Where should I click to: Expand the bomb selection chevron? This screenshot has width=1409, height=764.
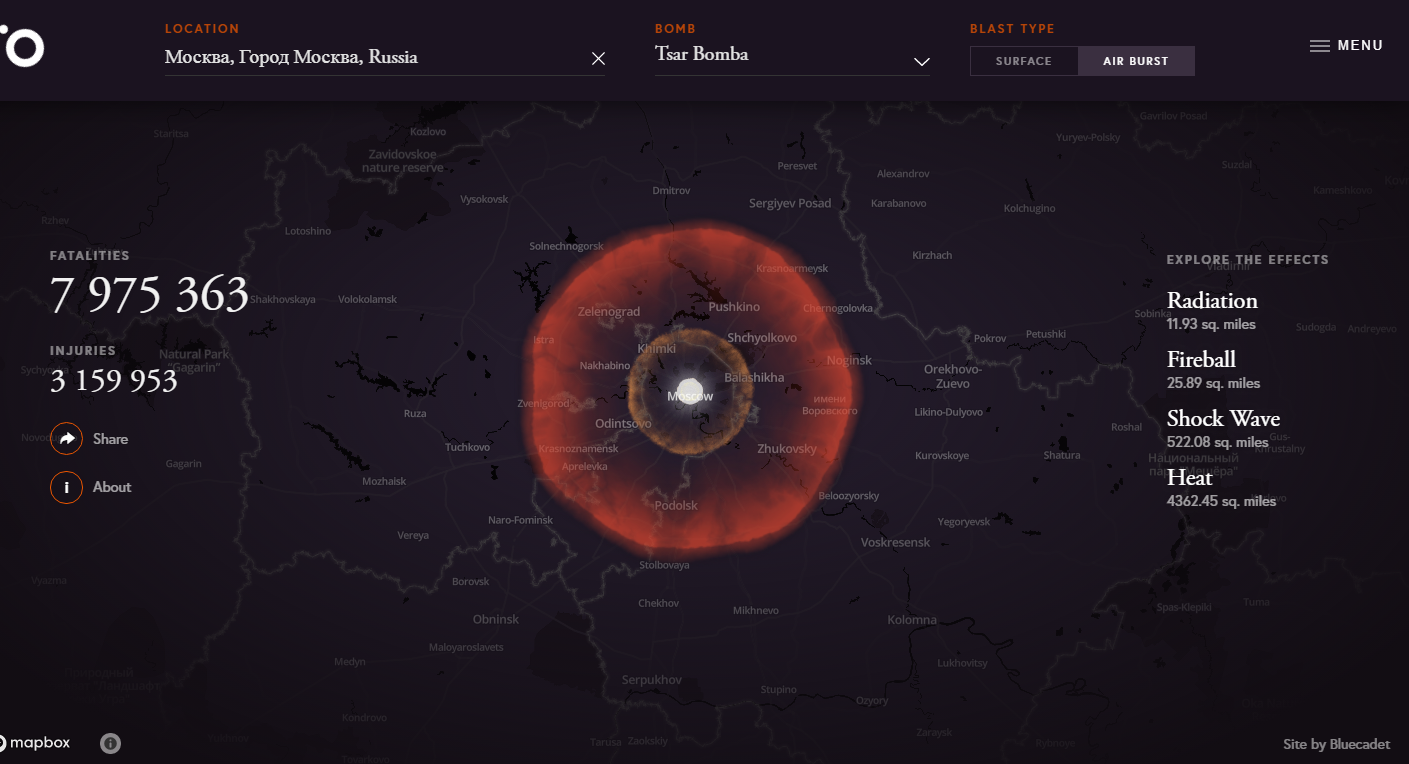(921, 62)
